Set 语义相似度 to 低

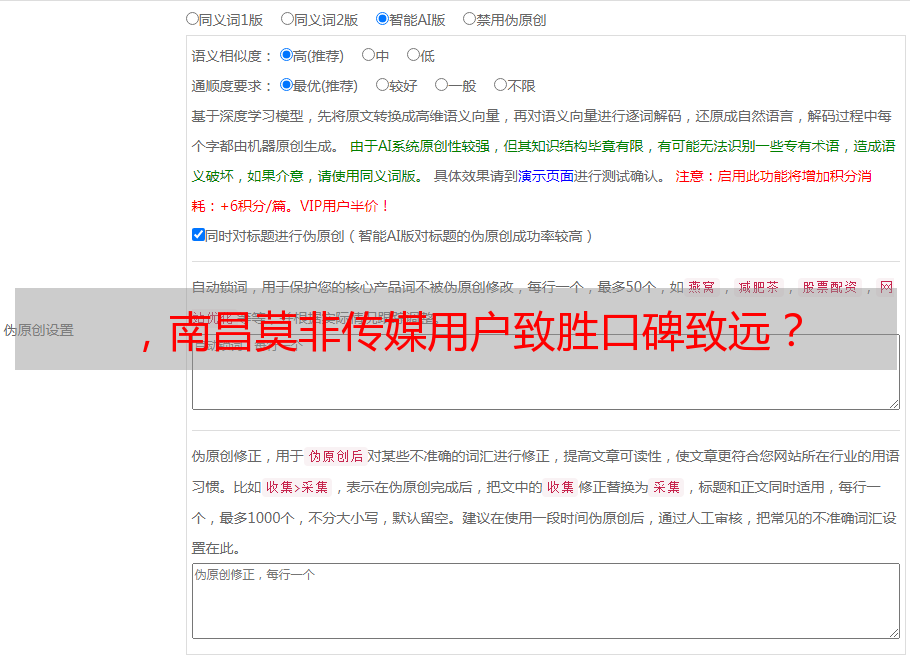click(413, 55)
